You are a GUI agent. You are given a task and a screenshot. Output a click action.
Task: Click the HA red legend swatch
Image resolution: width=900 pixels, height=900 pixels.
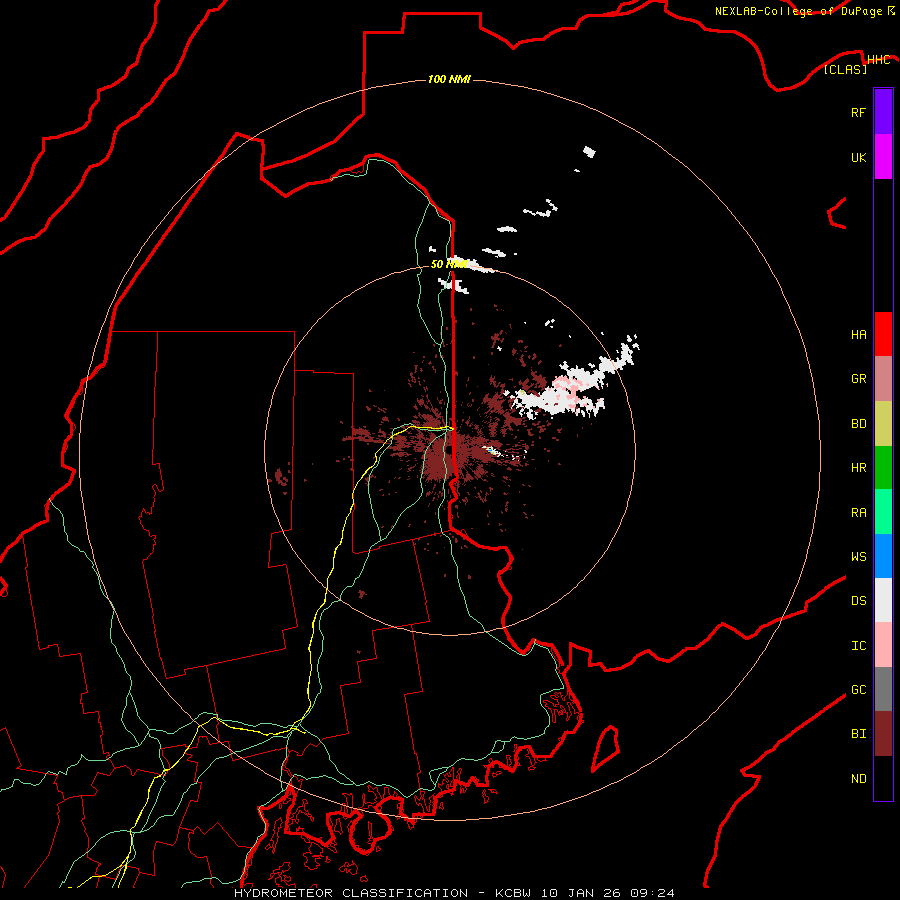coord(883,334)
